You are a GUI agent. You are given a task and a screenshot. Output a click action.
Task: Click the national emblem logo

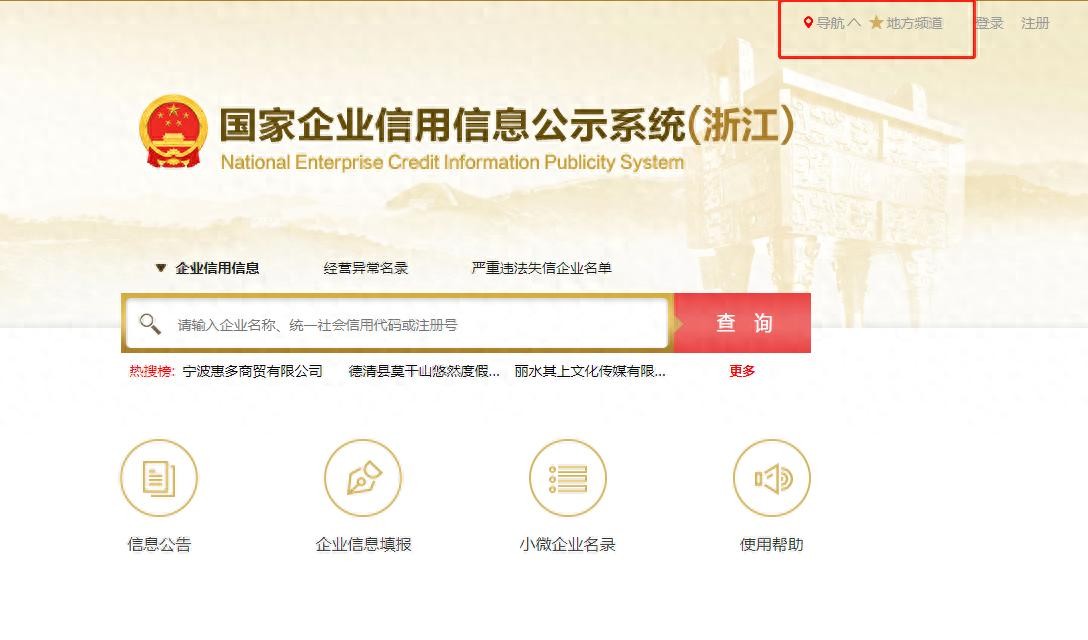pyautogui.click(x=173, y=132)
